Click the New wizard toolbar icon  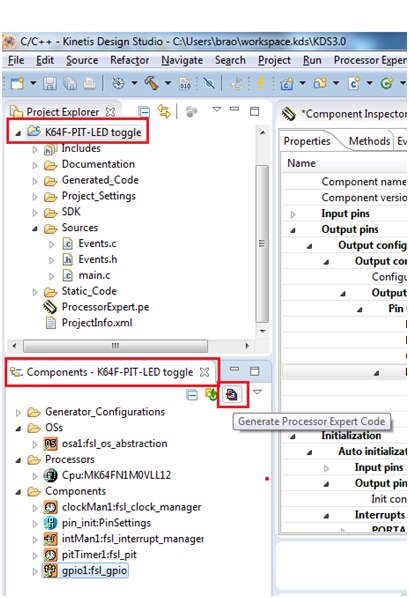click(17, 83)
